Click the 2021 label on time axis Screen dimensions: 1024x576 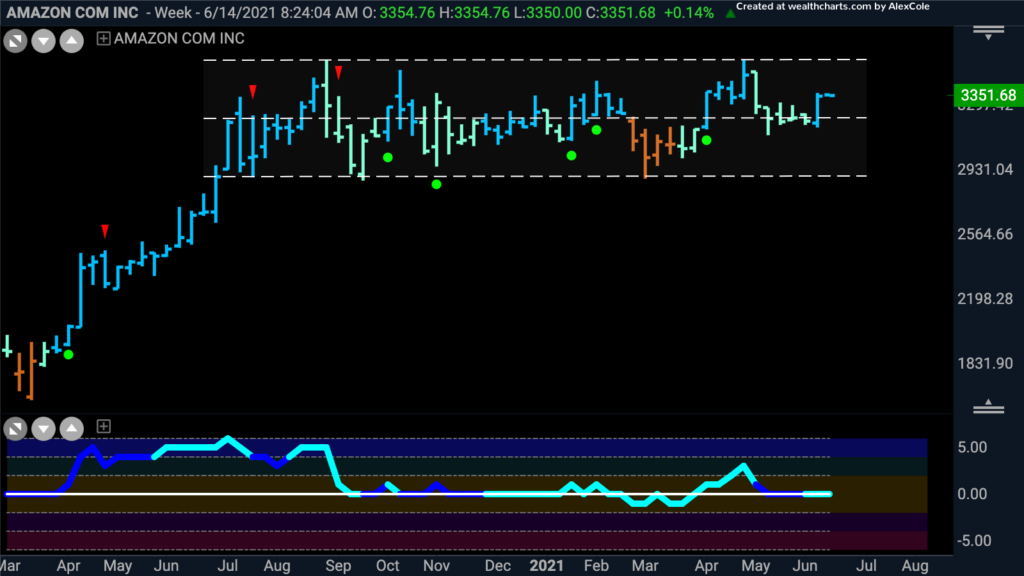coord(546,566)
